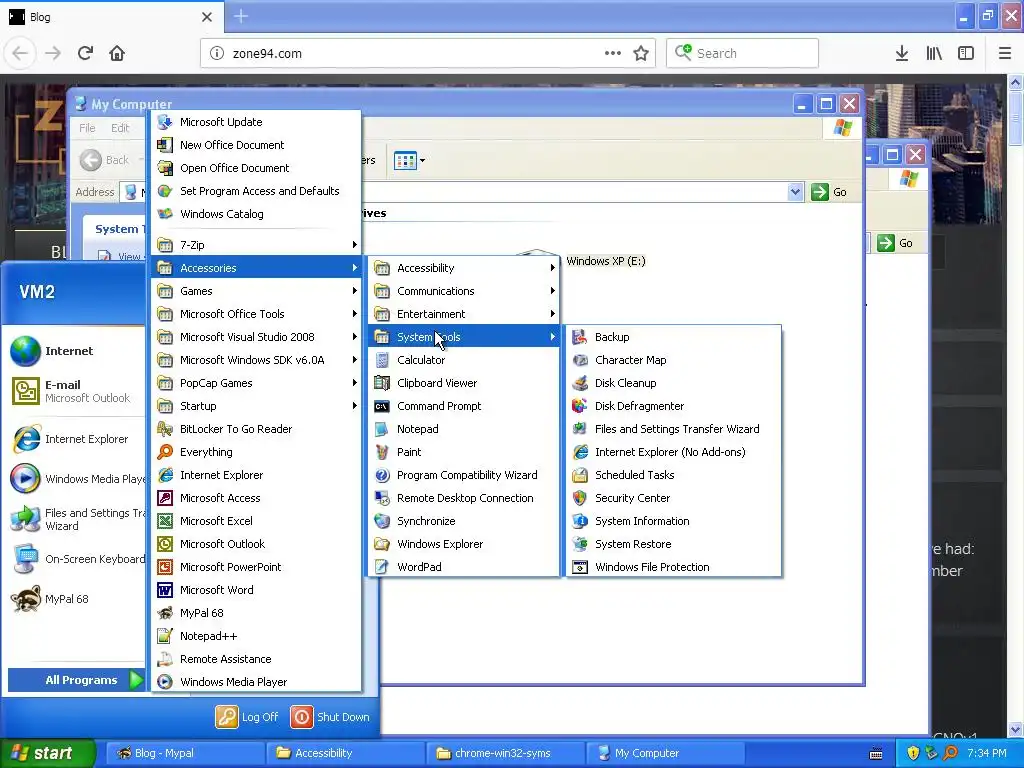This screenshot has height=768, width=1024.
Task: Open the browser hamburger menu
Action: point(1005,54)
